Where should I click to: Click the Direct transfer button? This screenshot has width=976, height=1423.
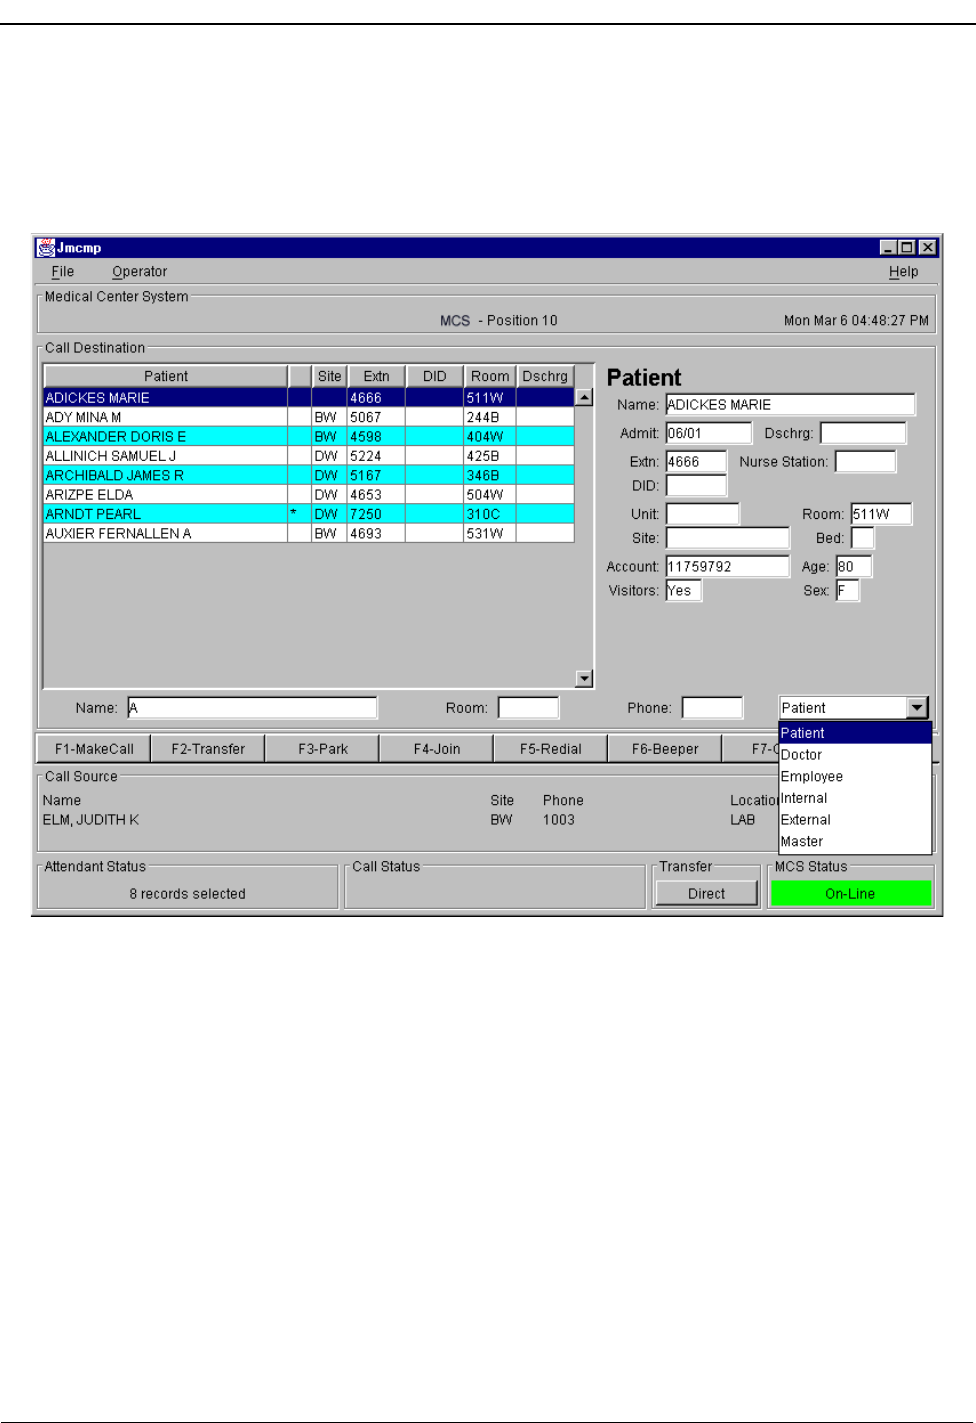coord(707,894)
